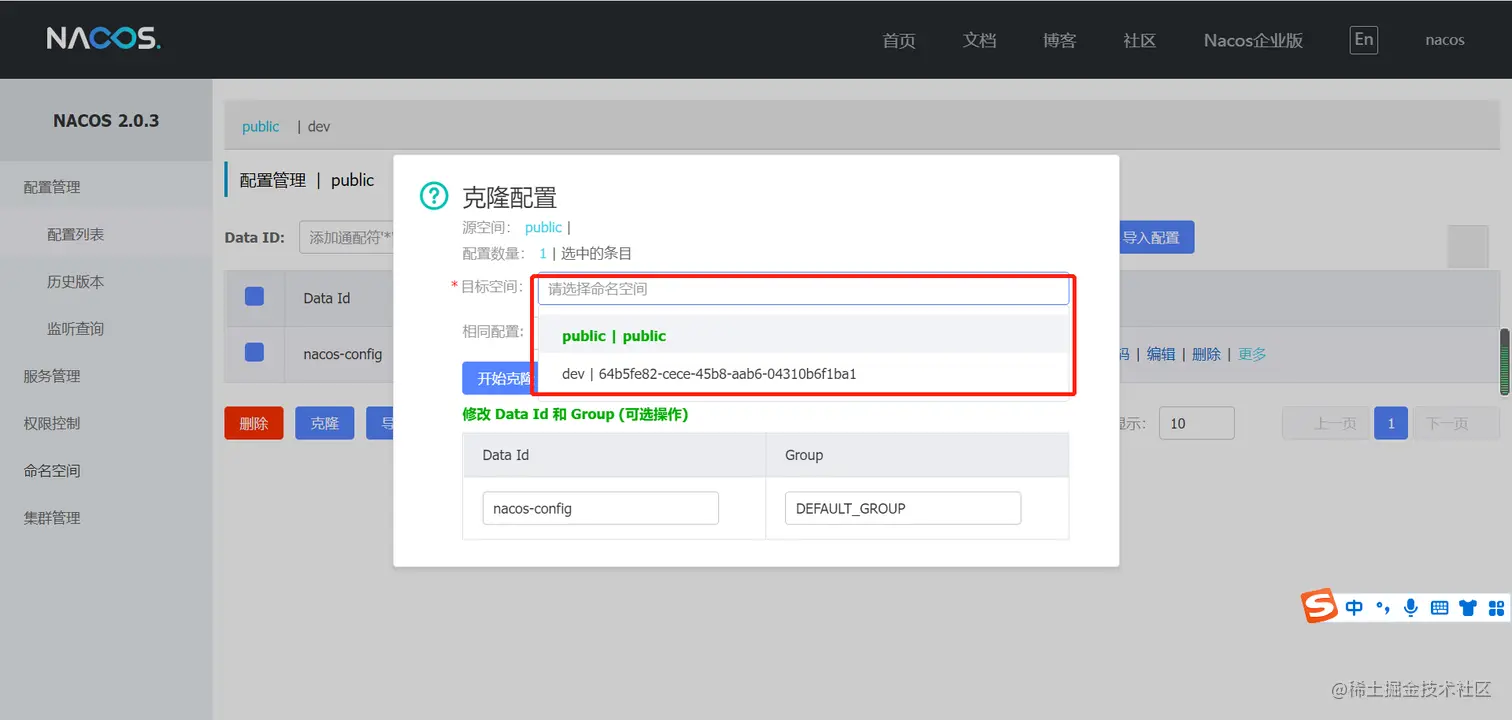Check the table header select-all checkbox
The image size is (1512, 720).
[254, 296]
